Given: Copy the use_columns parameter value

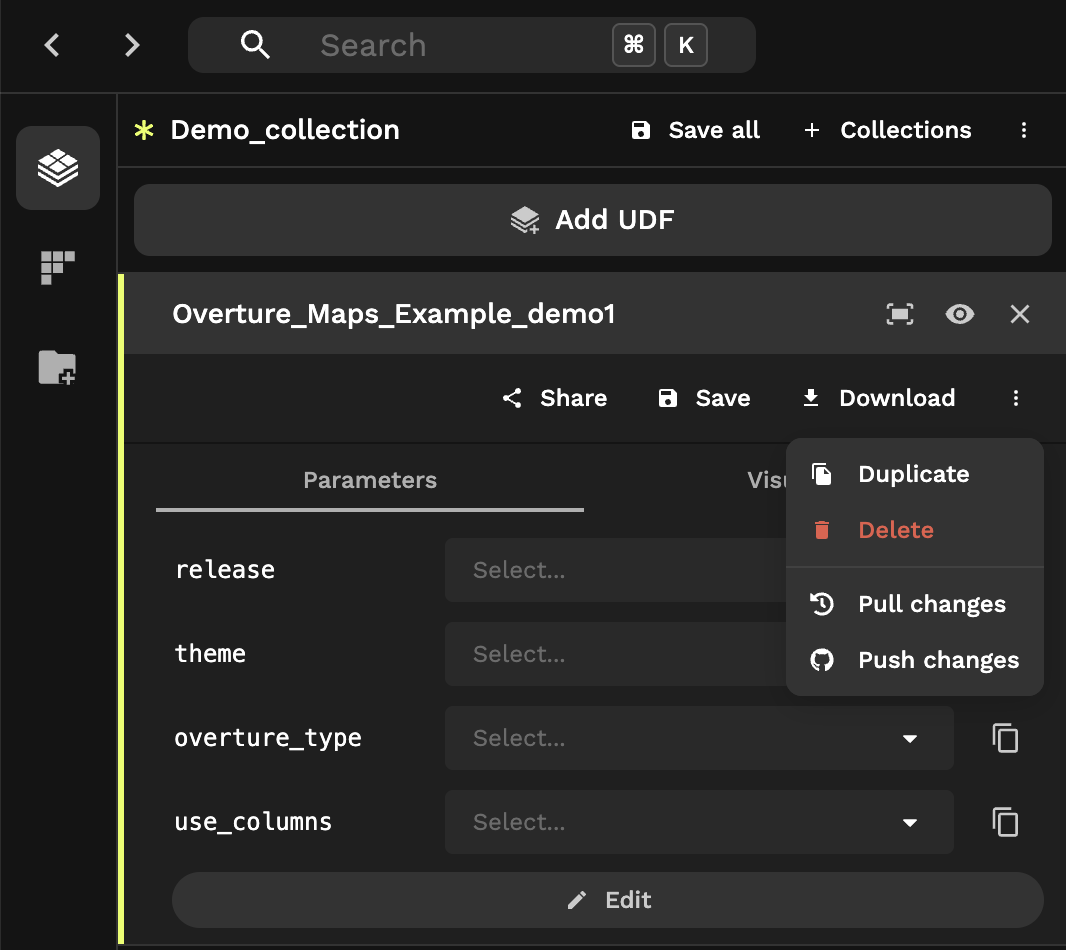Looking at the screenshot, I should point(1005,822).
